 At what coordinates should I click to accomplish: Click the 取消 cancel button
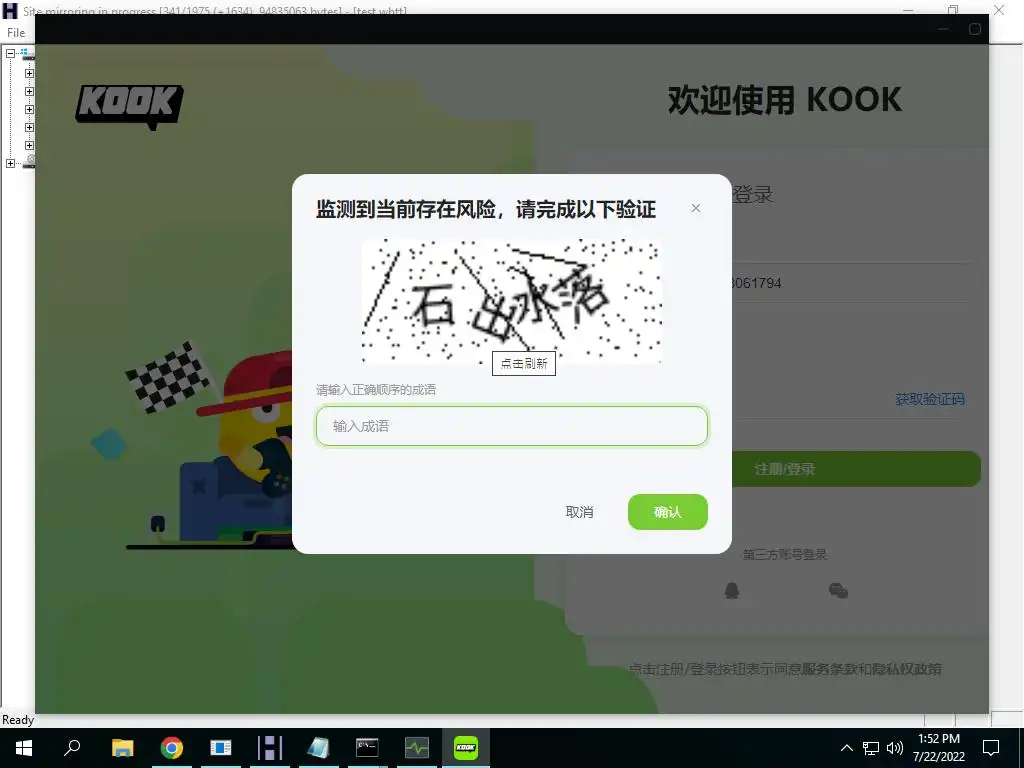[x=579, y=512]
